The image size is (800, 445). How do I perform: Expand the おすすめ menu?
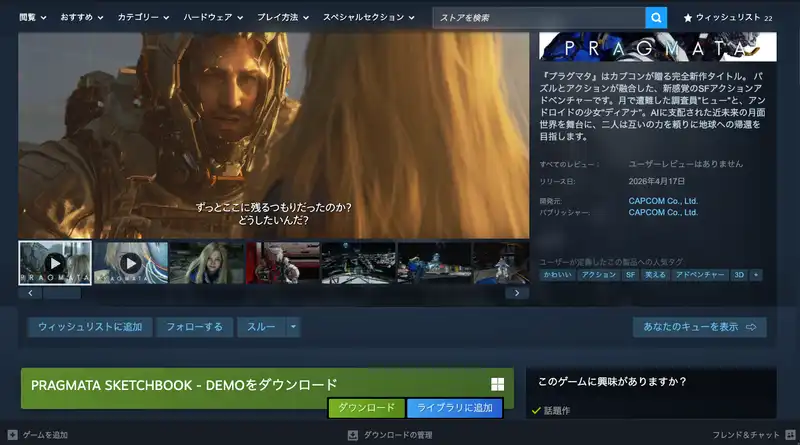tap(82, 17)
